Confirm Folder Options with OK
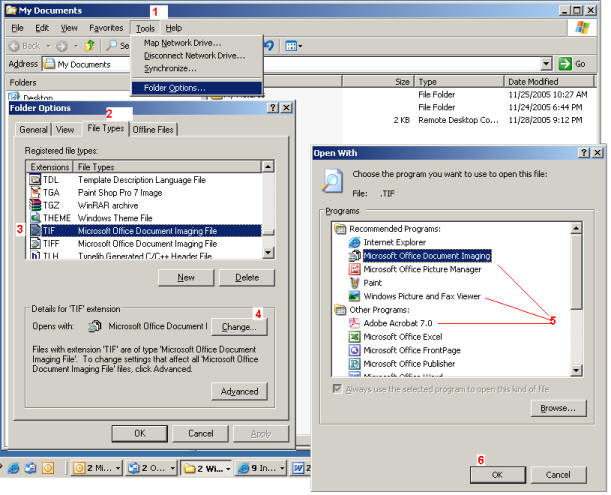Viewport: 611px width, 495px height. point(140,433)
